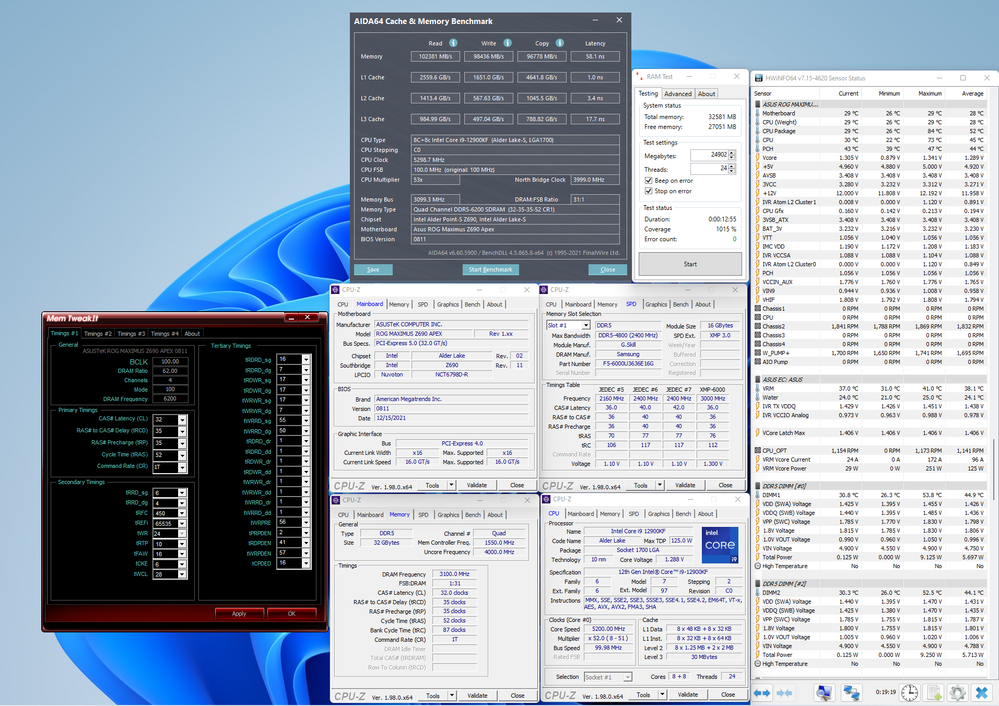Click OK button in Mem TweakIt
Screen dimensions: 999x706
[291, 614]
